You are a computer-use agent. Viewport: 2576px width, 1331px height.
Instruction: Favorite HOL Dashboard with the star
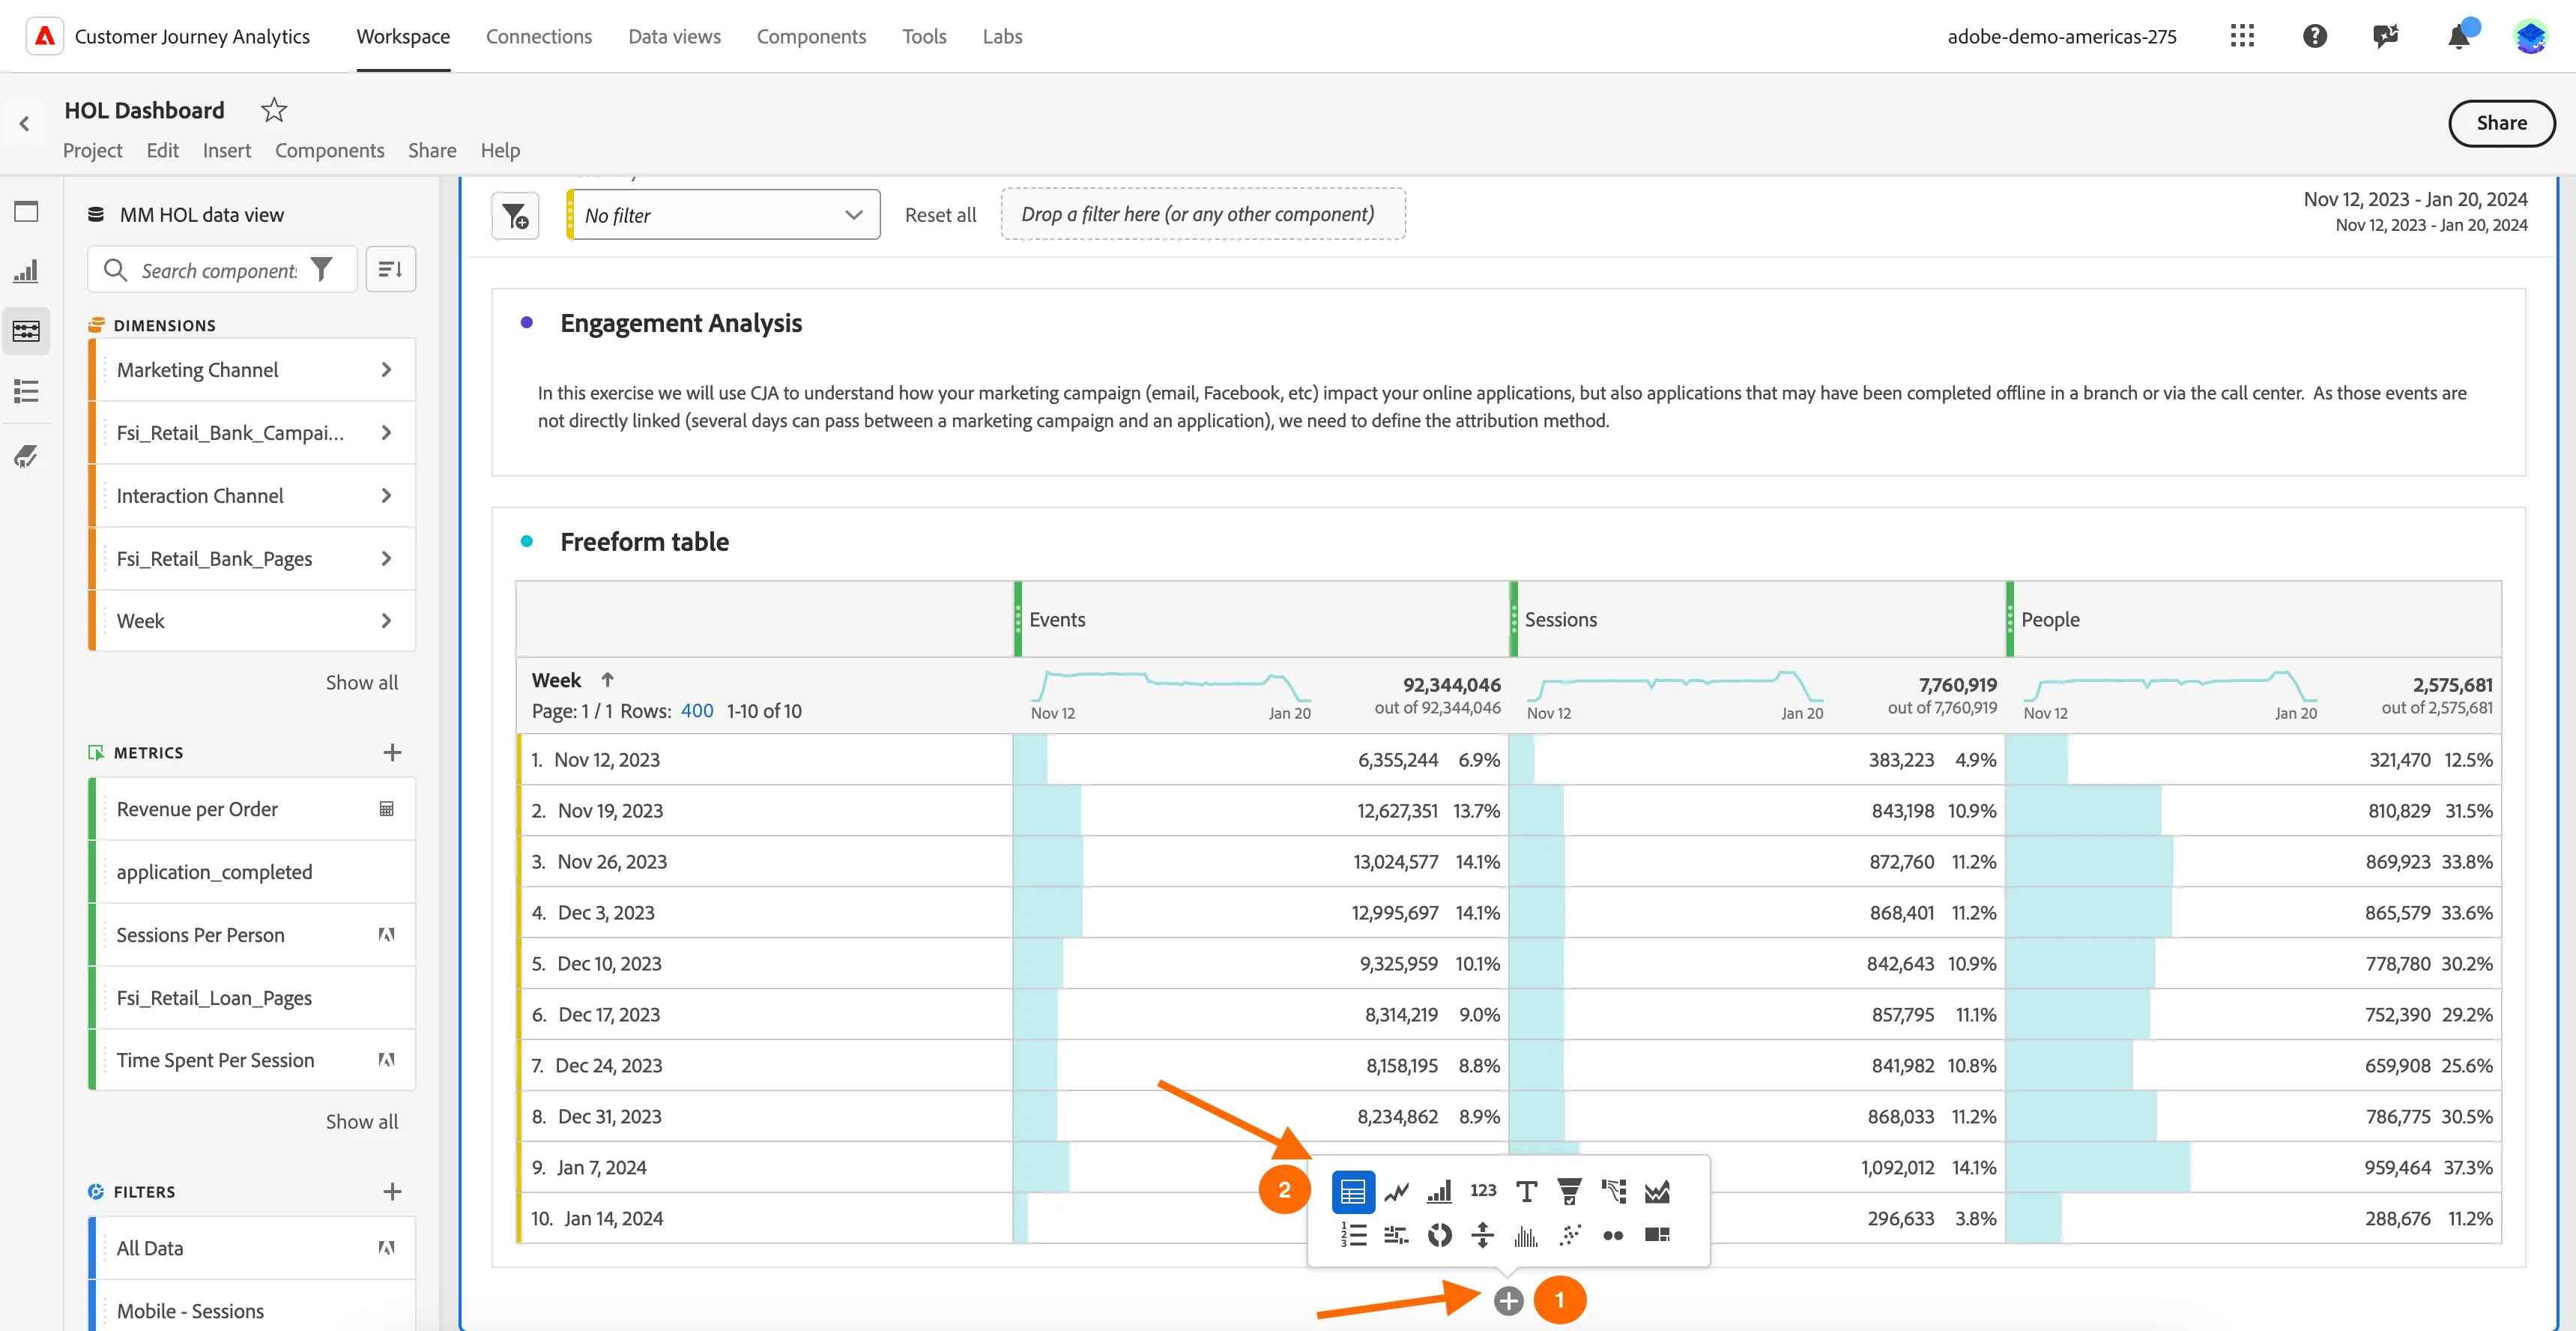pos(273,110)
